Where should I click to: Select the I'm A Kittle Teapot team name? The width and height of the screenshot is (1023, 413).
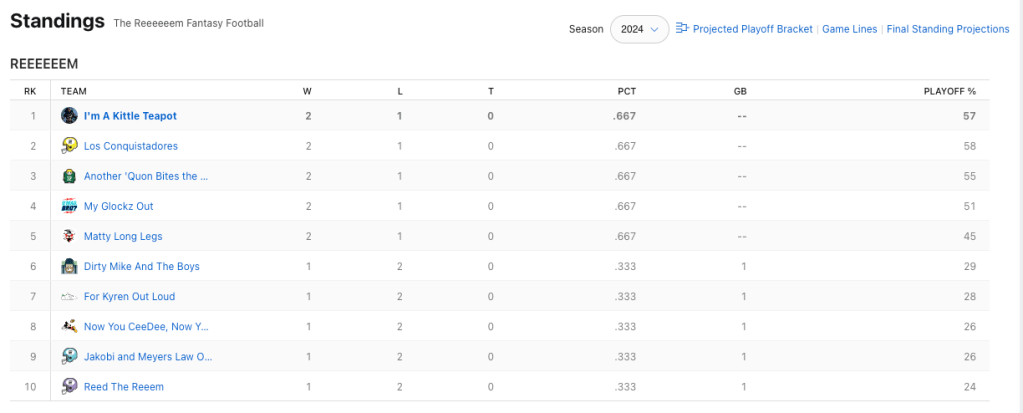[x=130, y=116]
